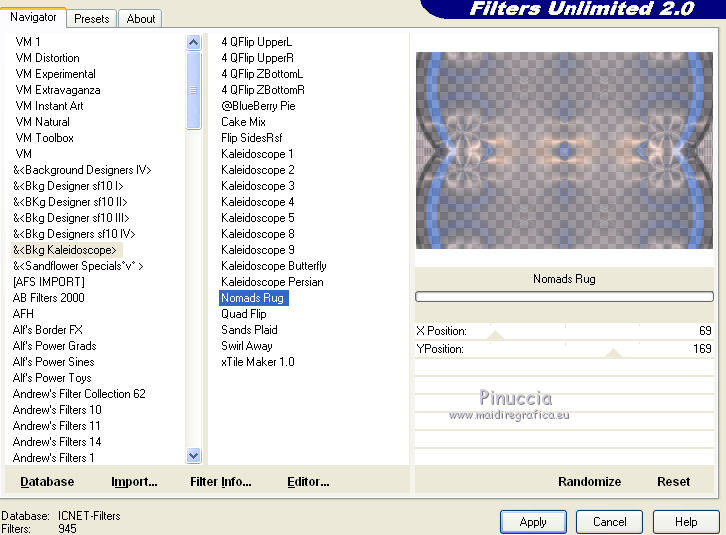Image resolution: width=726 pixels, height=535 pixels.
Task: Select the Nomads Rug filter
Action: (x=253, y=298)
